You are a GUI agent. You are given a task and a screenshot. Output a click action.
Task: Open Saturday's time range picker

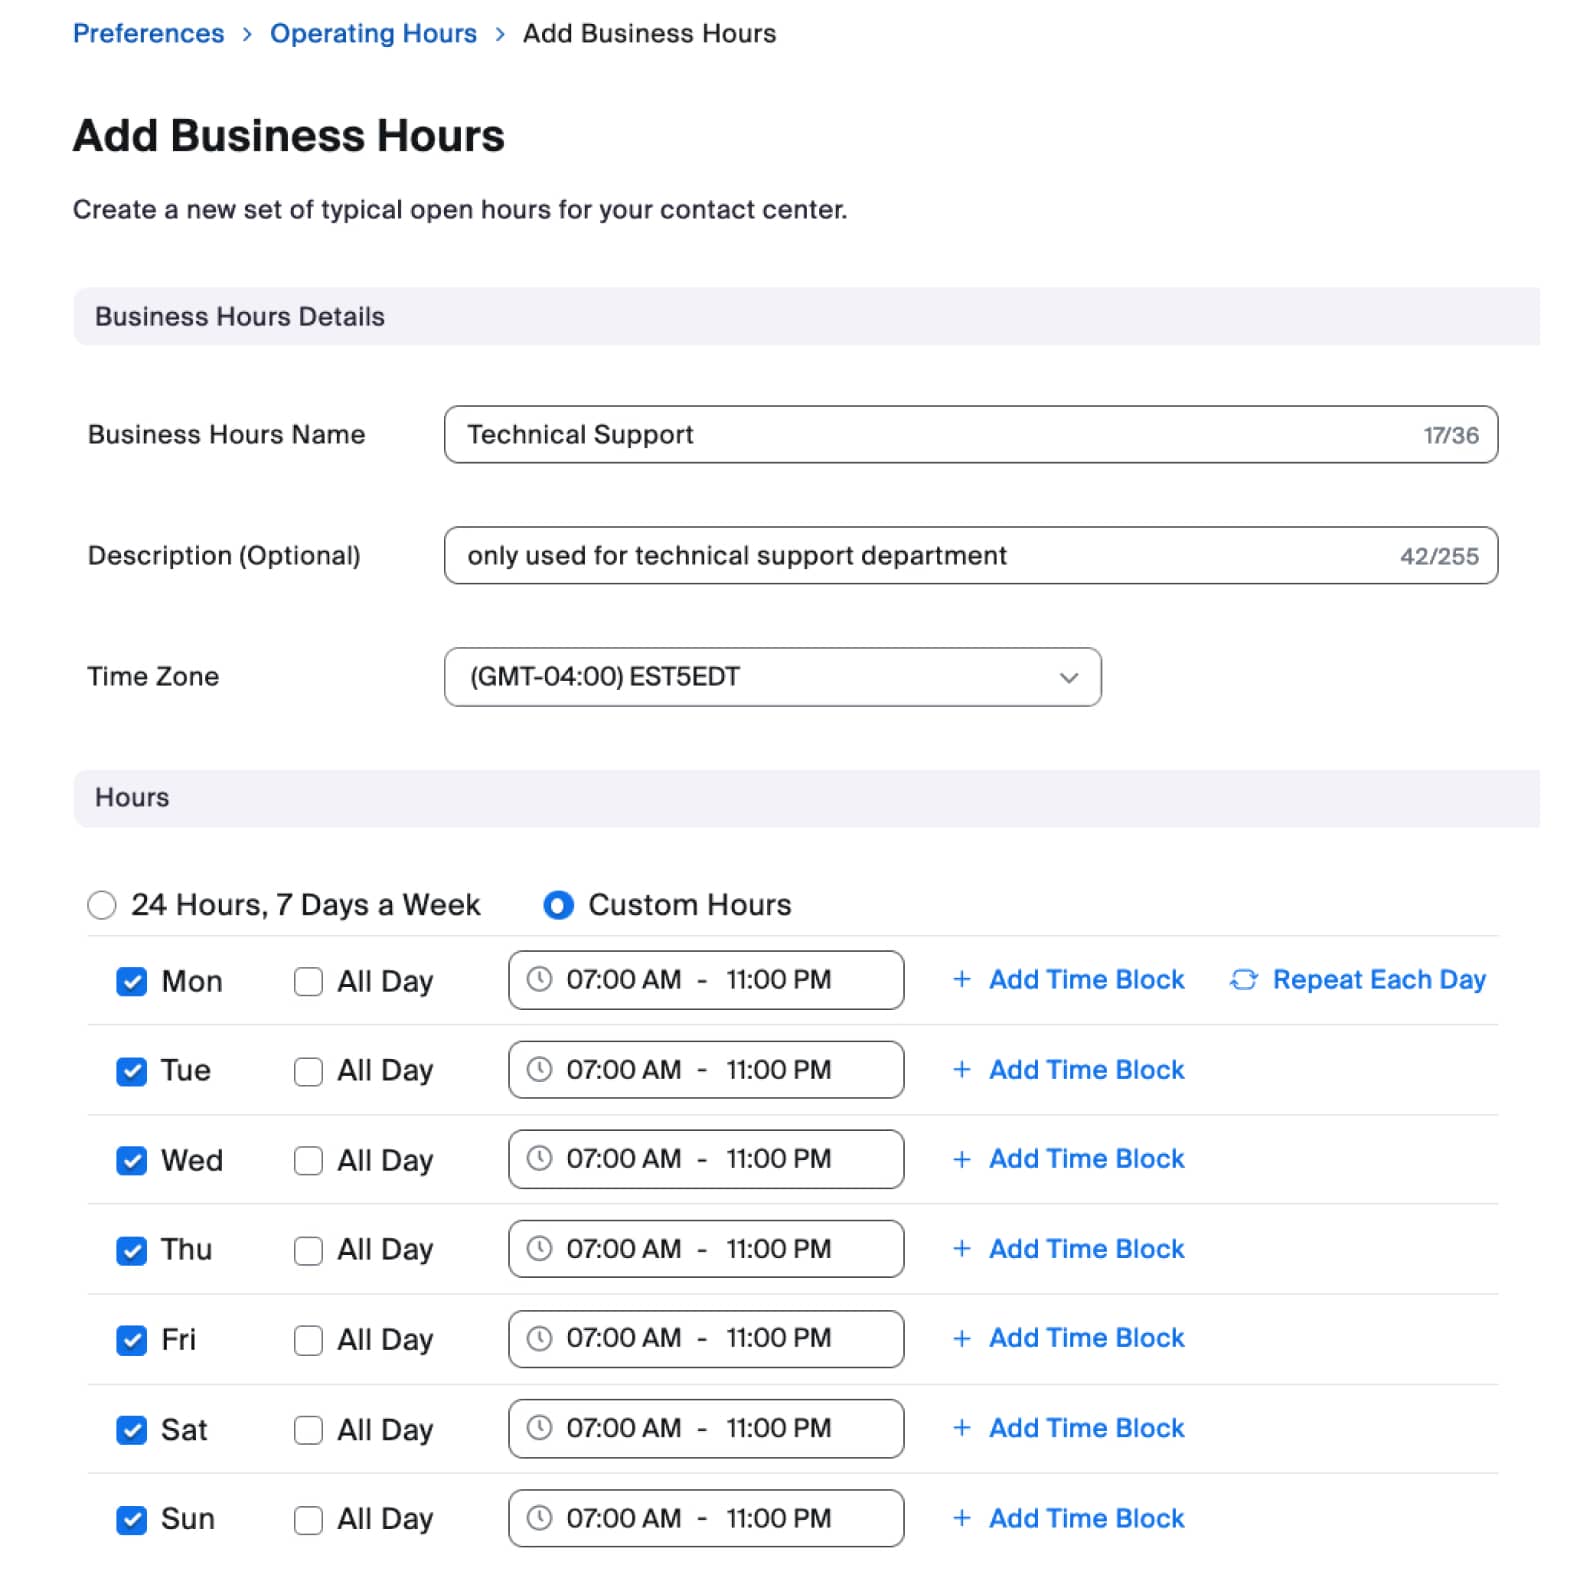[x=705, y=1428]
